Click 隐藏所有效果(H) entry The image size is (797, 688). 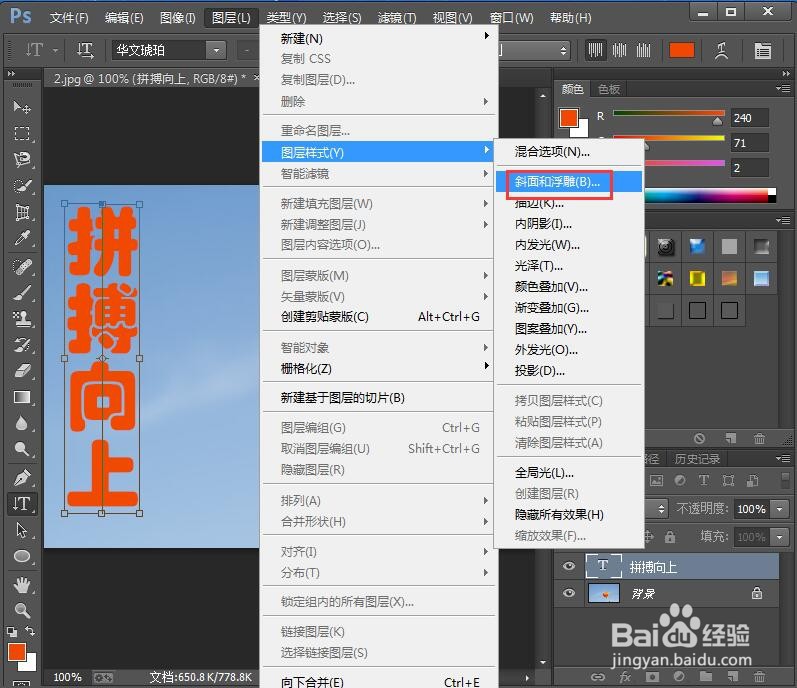coord(568,514)
